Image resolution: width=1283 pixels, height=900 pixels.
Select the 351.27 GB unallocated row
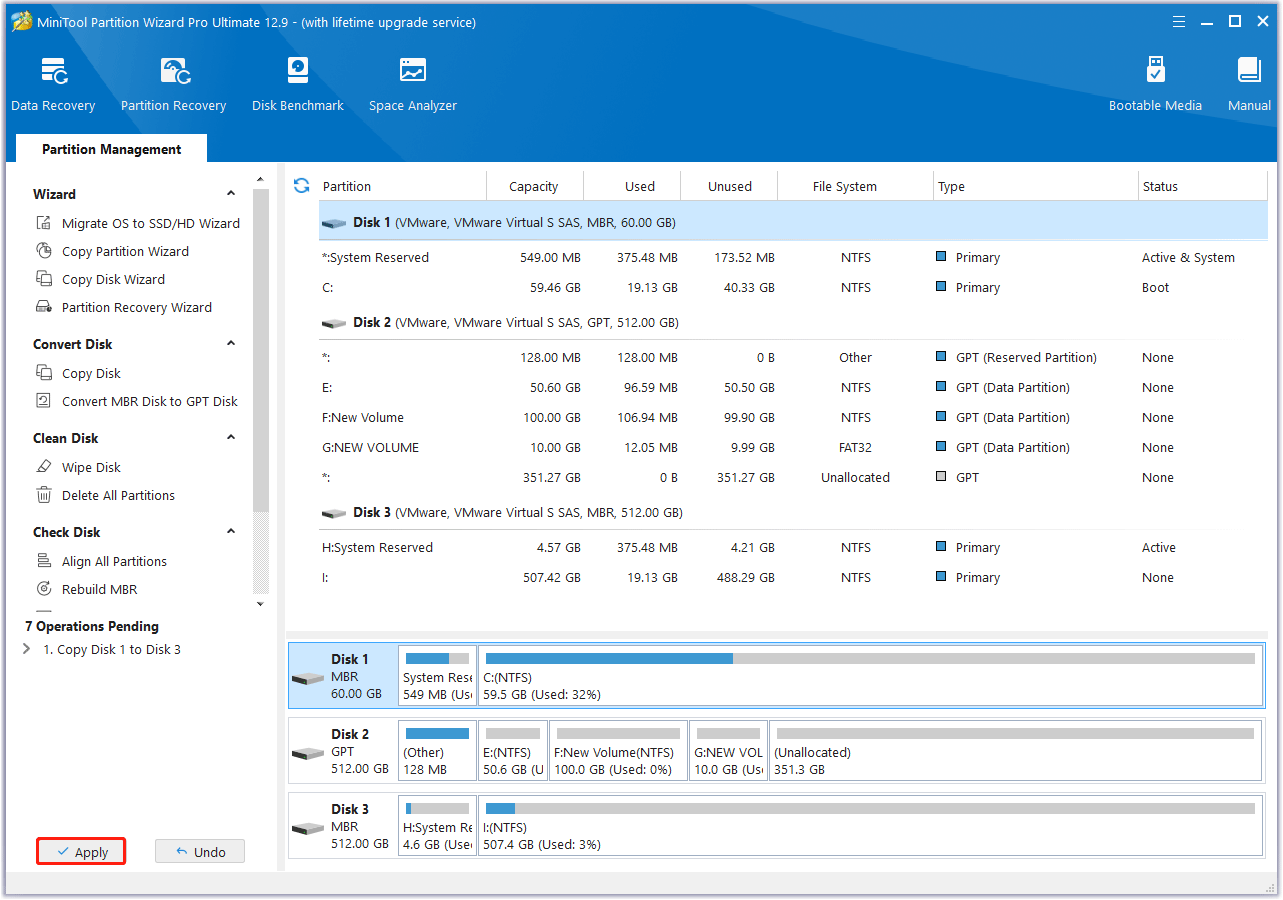(793, 477)
